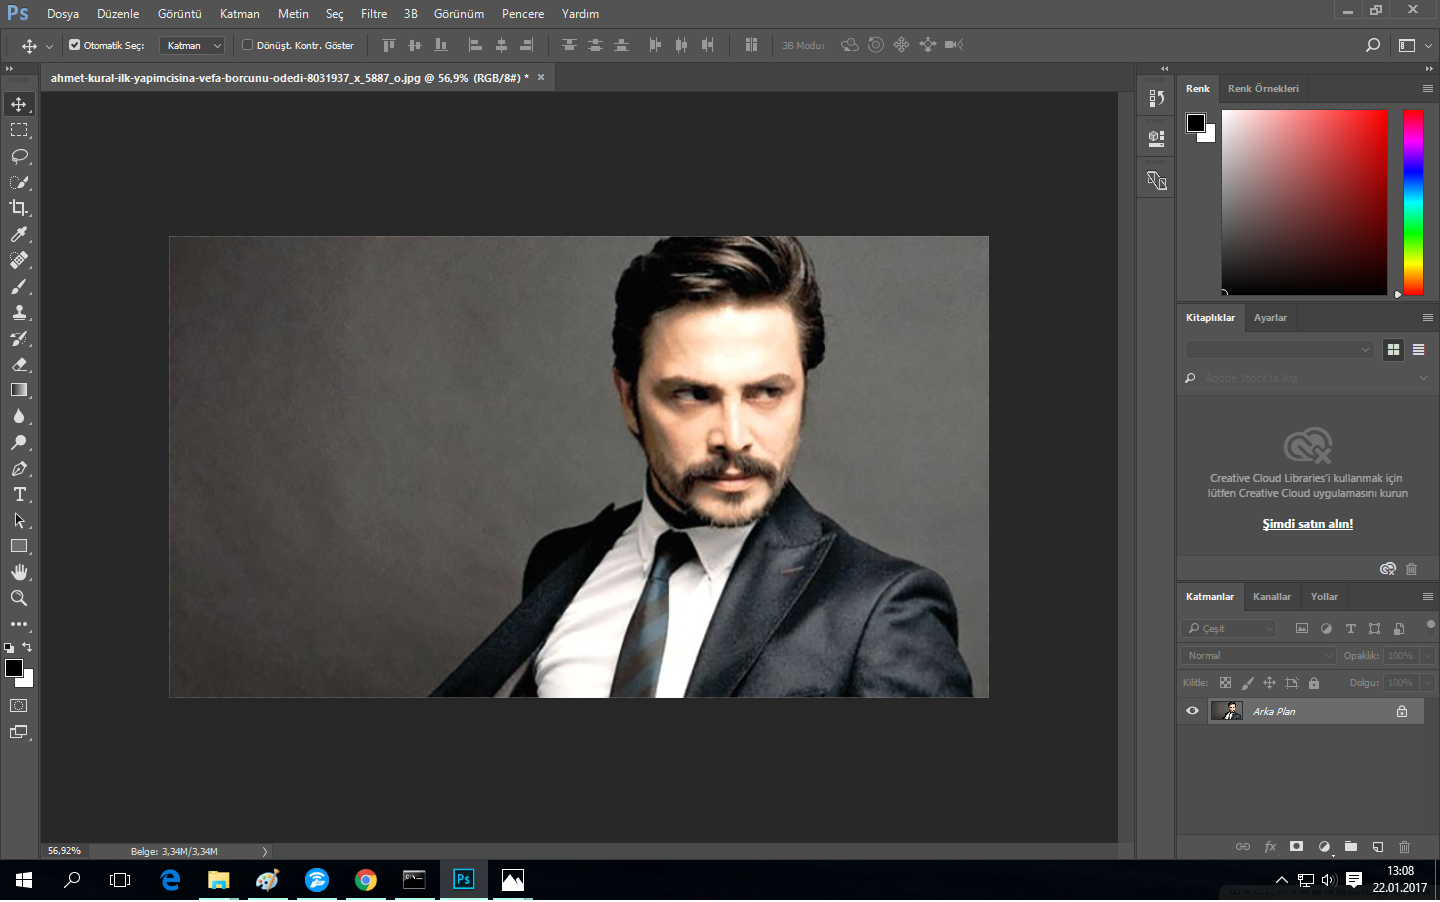
Task: Select the Brush tool
Action: (x=19, y=286)
